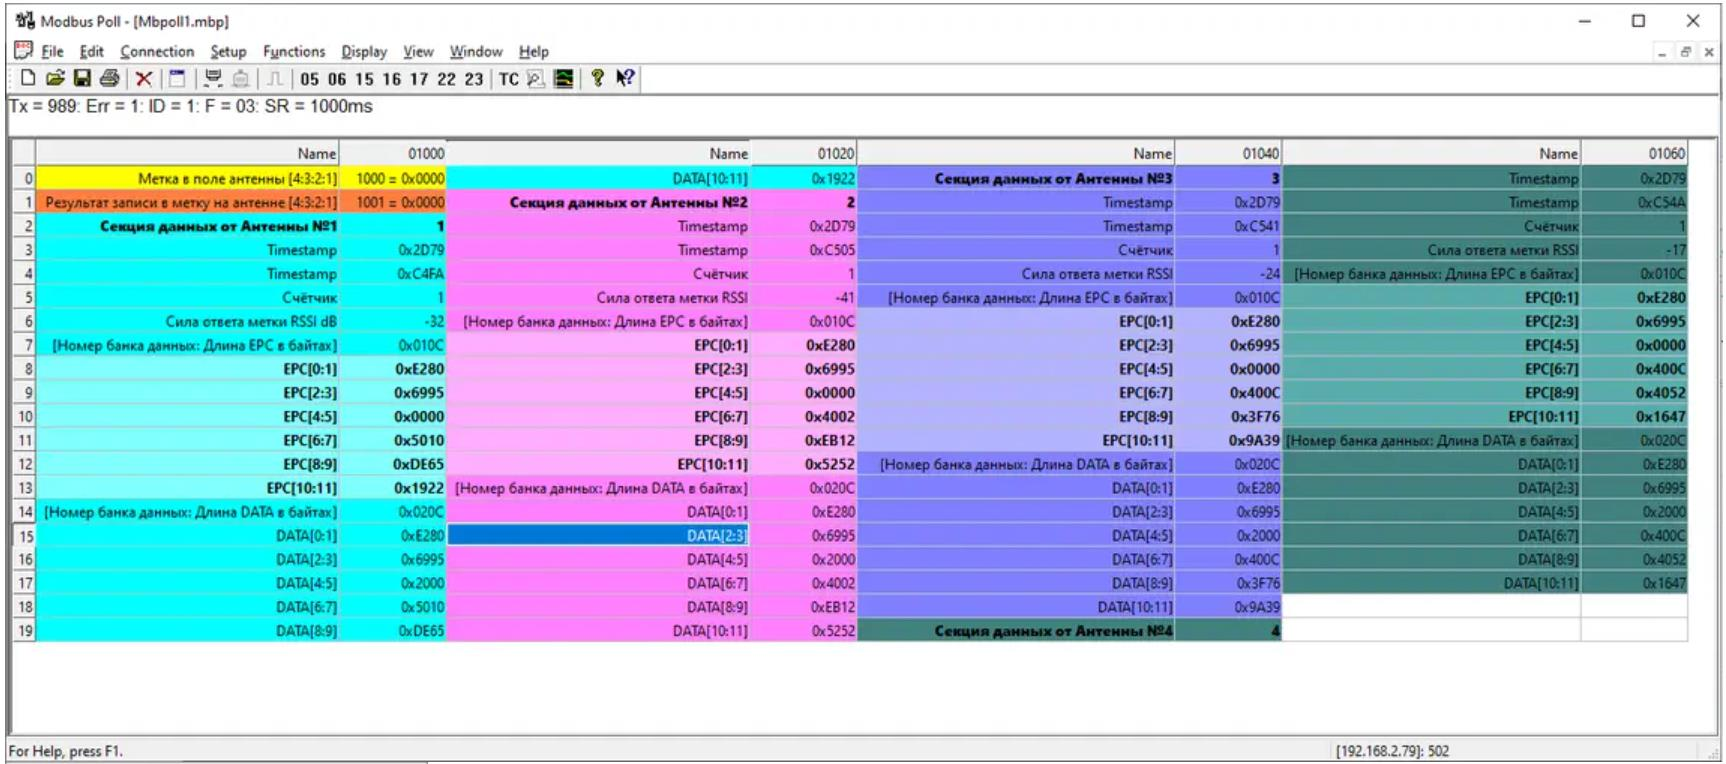Open the Functions menu
1726x764 pixels.
(x=294, y=52)
